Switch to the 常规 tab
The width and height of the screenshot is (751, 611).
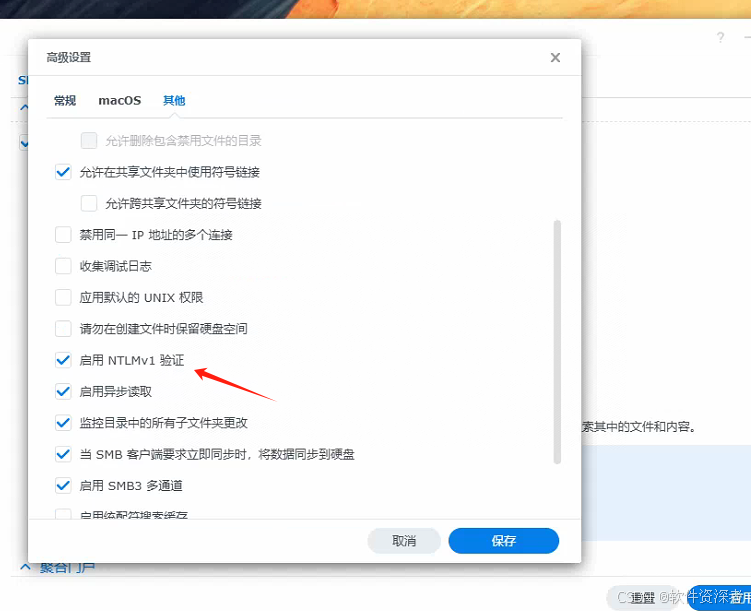click(65, 101)
